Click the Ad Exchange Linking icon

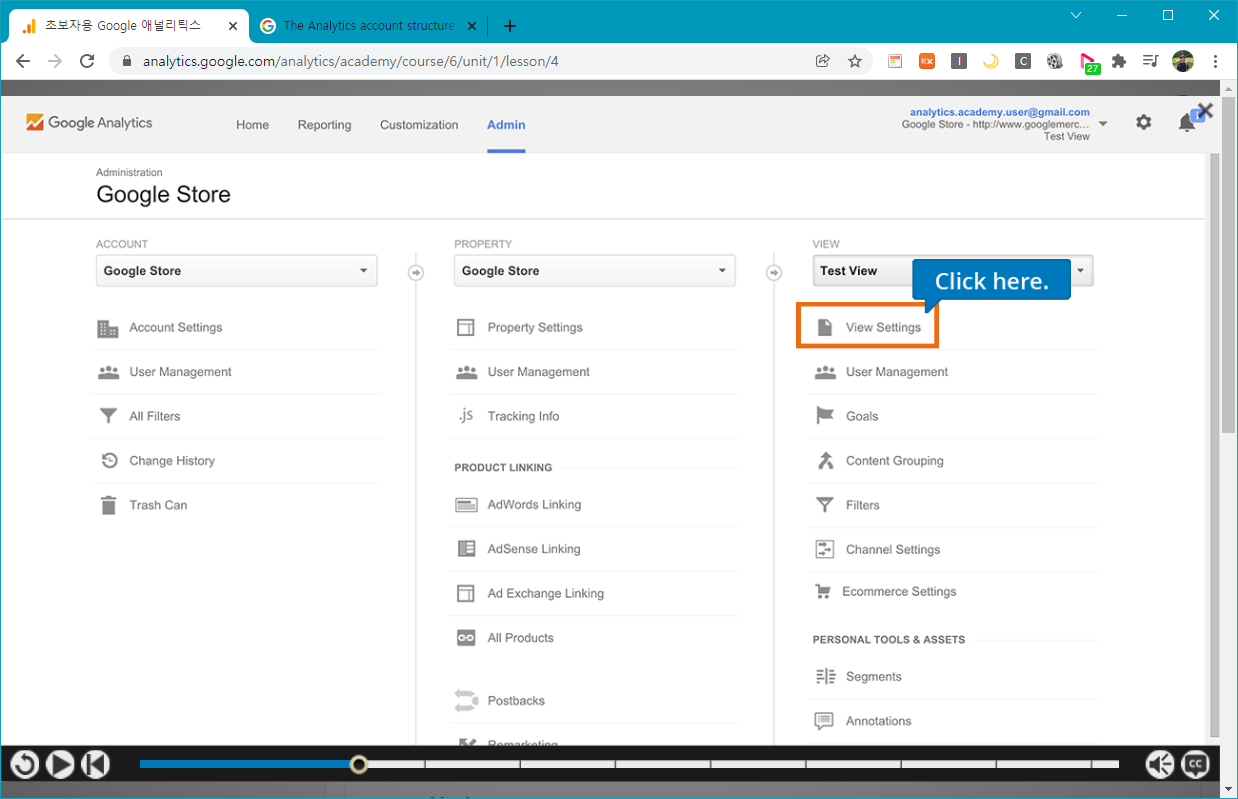(x=466, y=593)
